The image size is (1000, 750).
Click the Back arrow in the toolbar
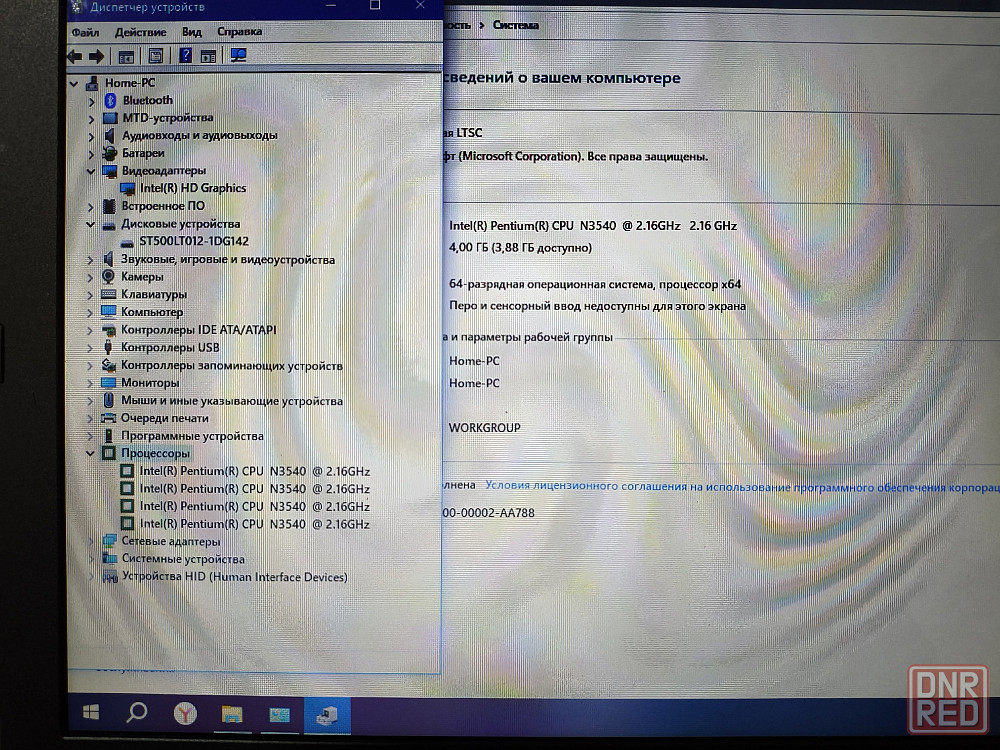coord(75,56)
